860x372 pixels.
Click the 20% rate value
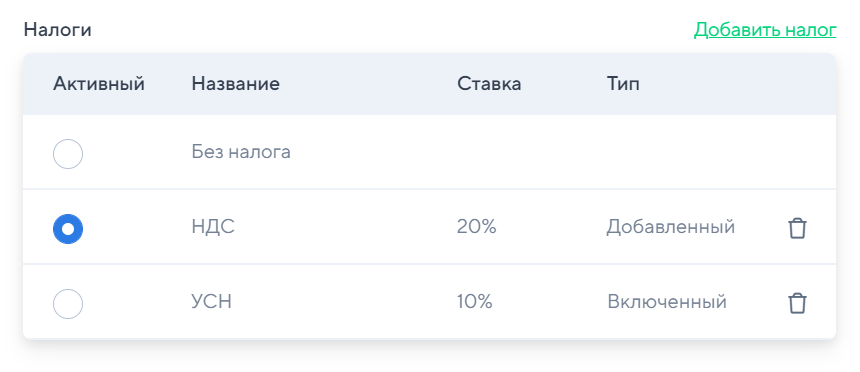pos(477,227)
